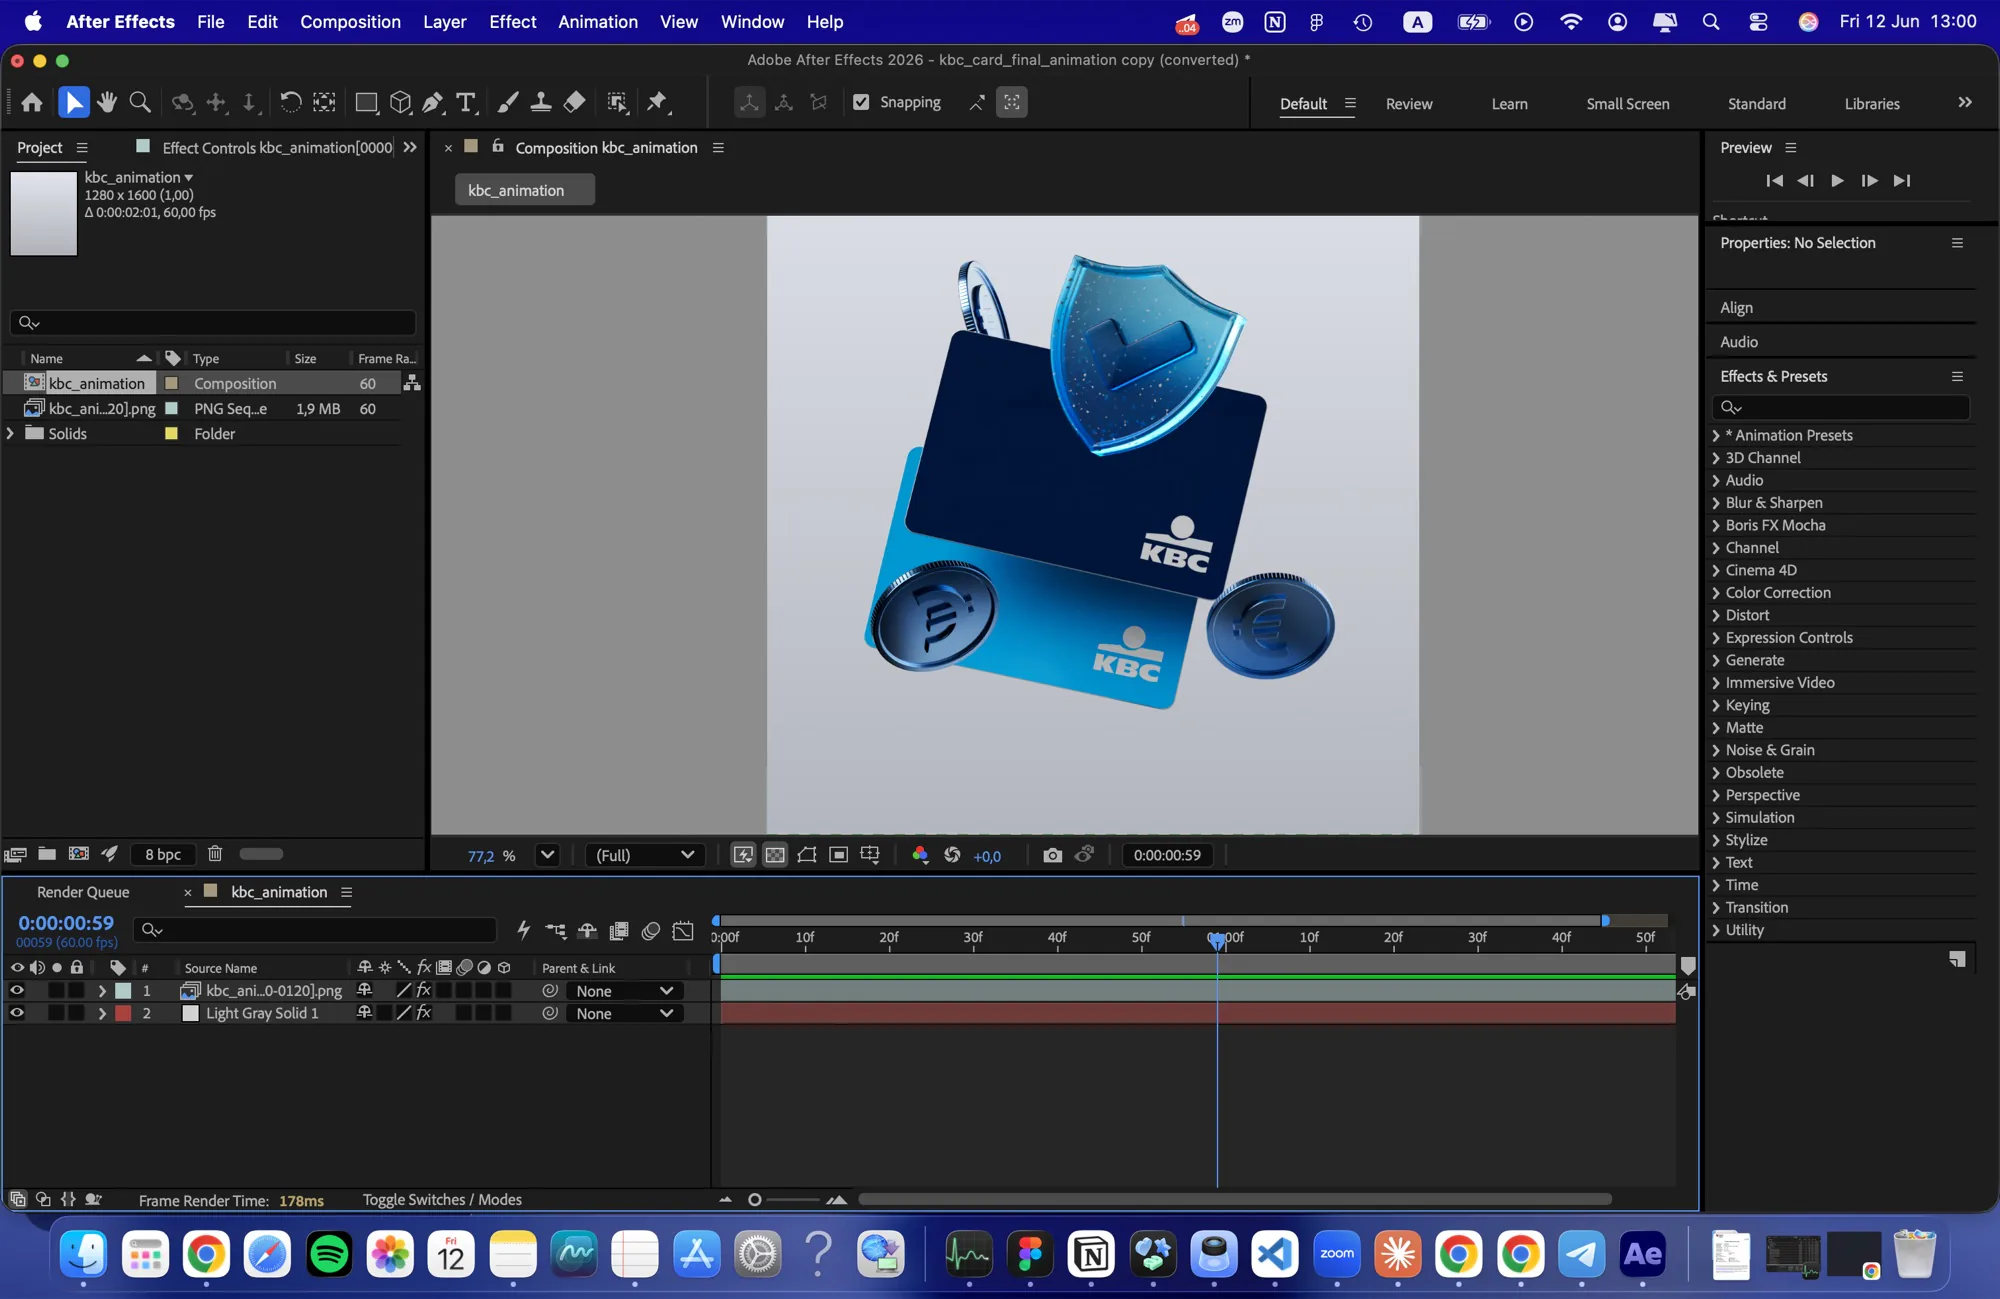Click the Effects & Presets search field
This screenshot has width=2000, height=1299.
tap(1840, 407)
